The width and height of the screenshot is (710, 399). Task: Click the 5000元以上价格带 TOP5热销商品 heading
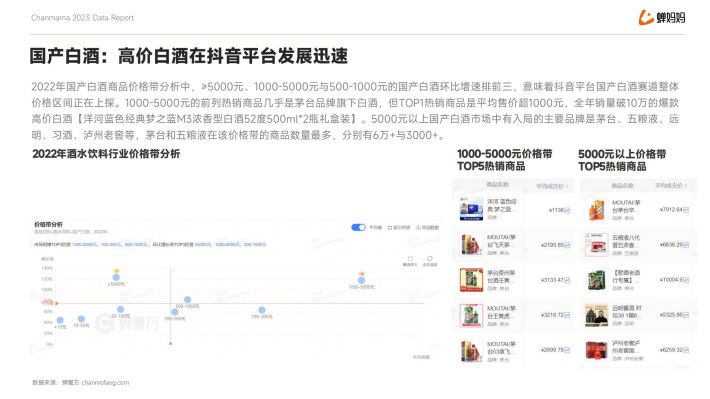click(x=622, y=160)
